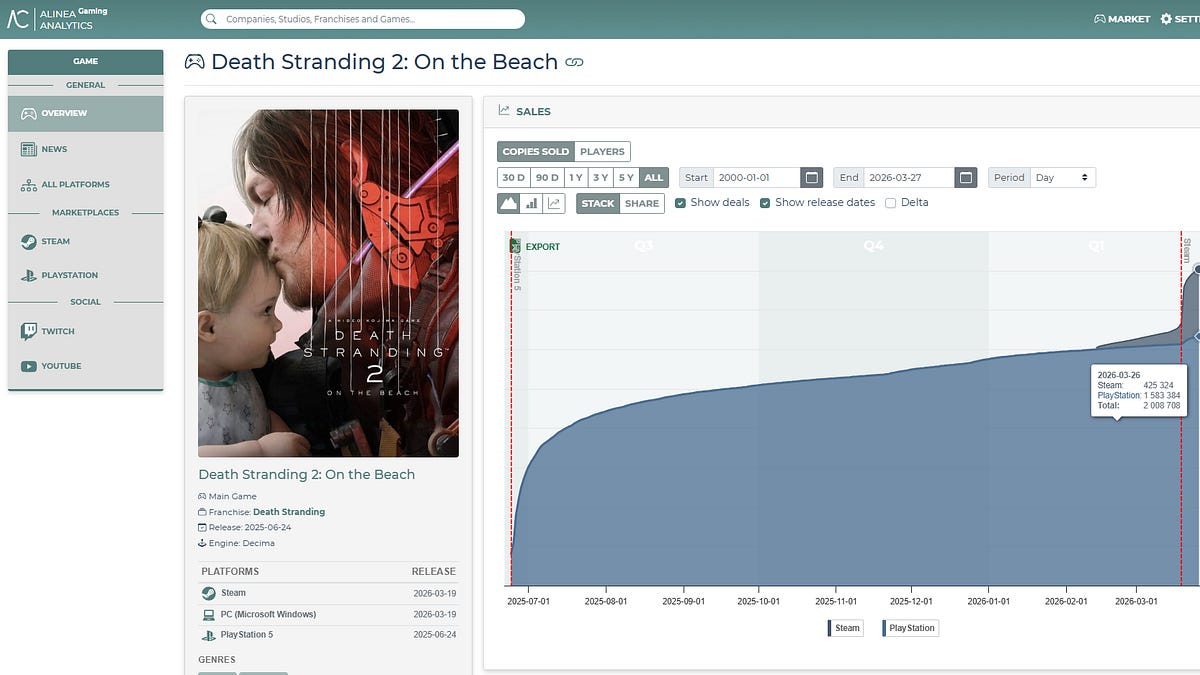The image size is (1200, 675).
Task: Export the sales chart to Excel
Action: pos(536,246)
